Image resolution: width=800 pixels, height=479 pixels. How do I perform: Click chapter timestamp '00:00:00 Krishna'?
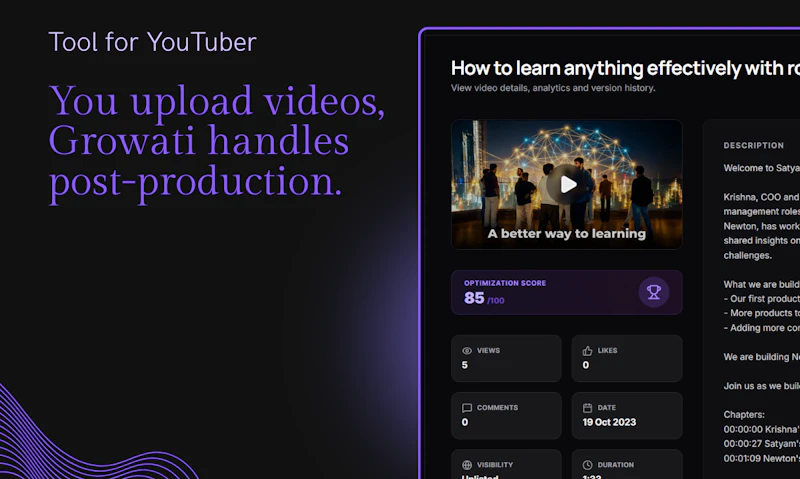(762, 430)
